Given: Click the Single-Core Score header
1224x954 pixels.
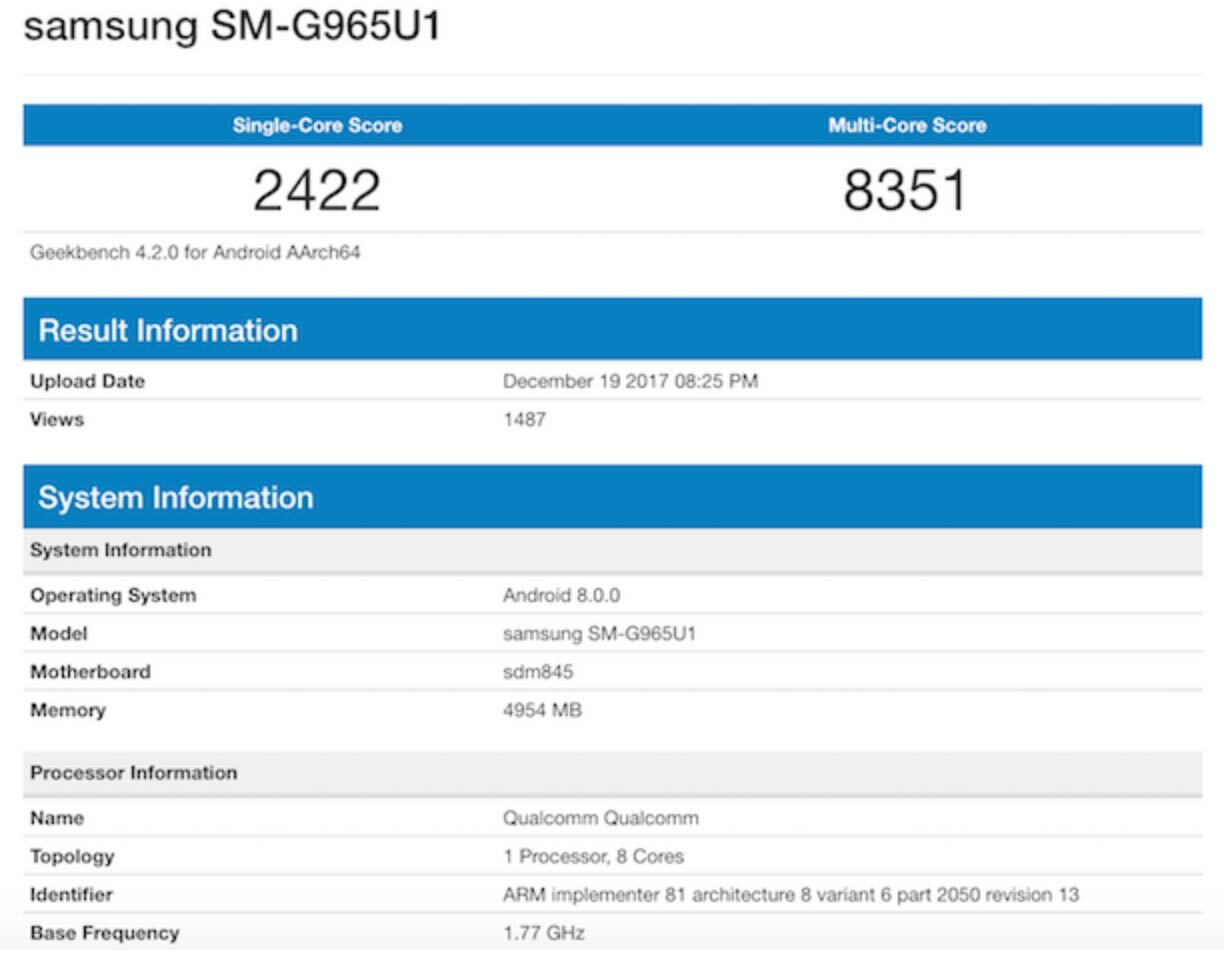Looking at the screenshot, I should point(317,126).
